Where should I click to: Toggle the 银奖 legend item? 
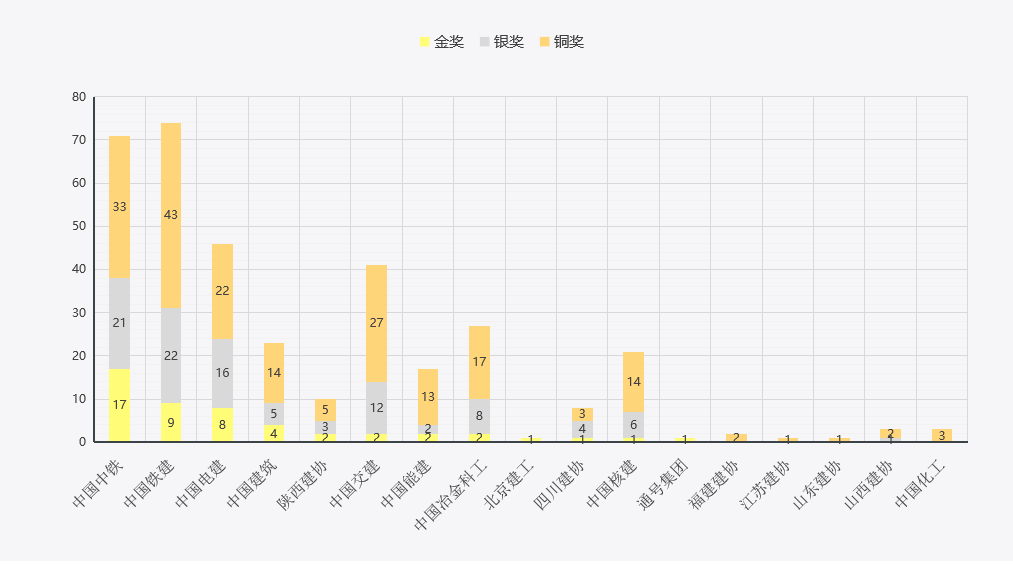pyautogui.click(x=501, y=42)
